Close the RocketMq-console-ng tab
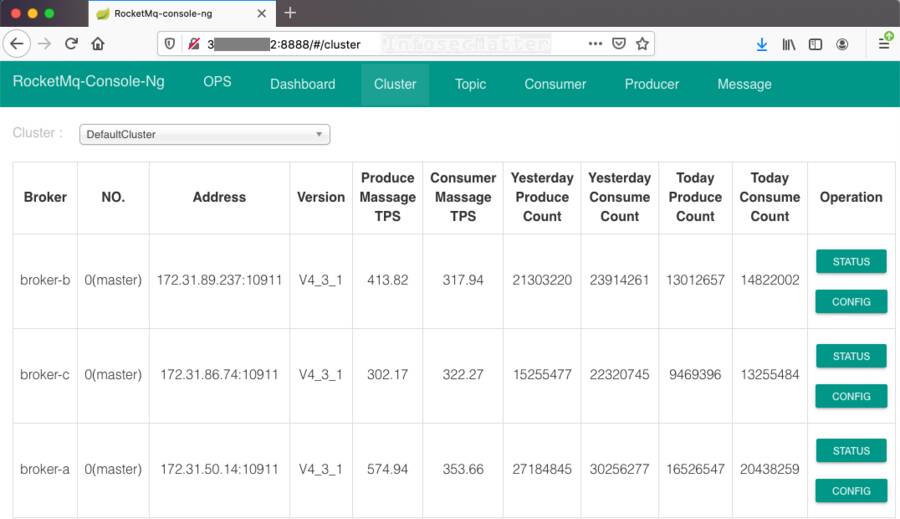The height and width of the screenshot is (519, 900). coord(262,13)
